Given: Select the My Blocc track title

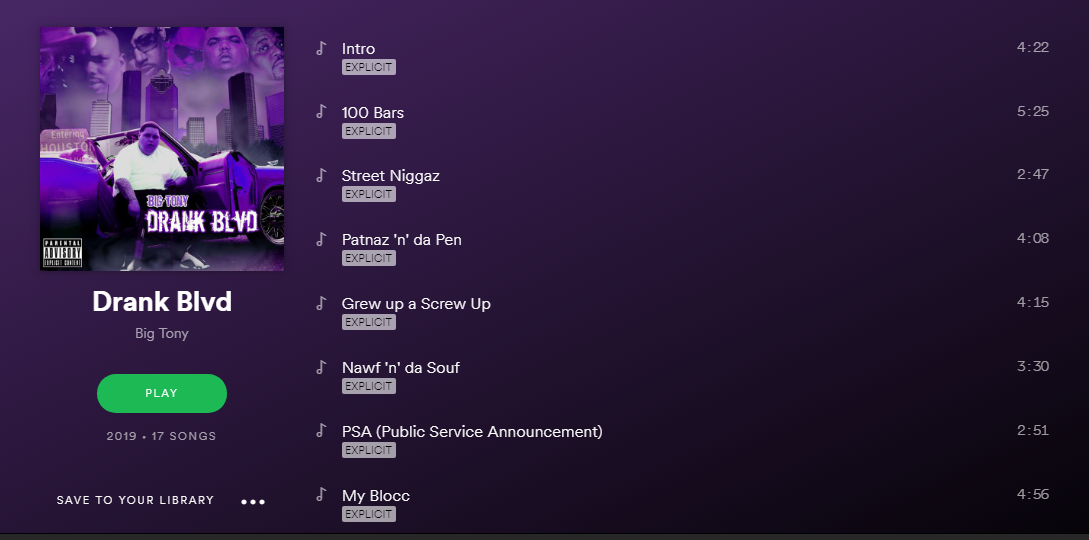Looking at the screenshot, I should [376, 496].
